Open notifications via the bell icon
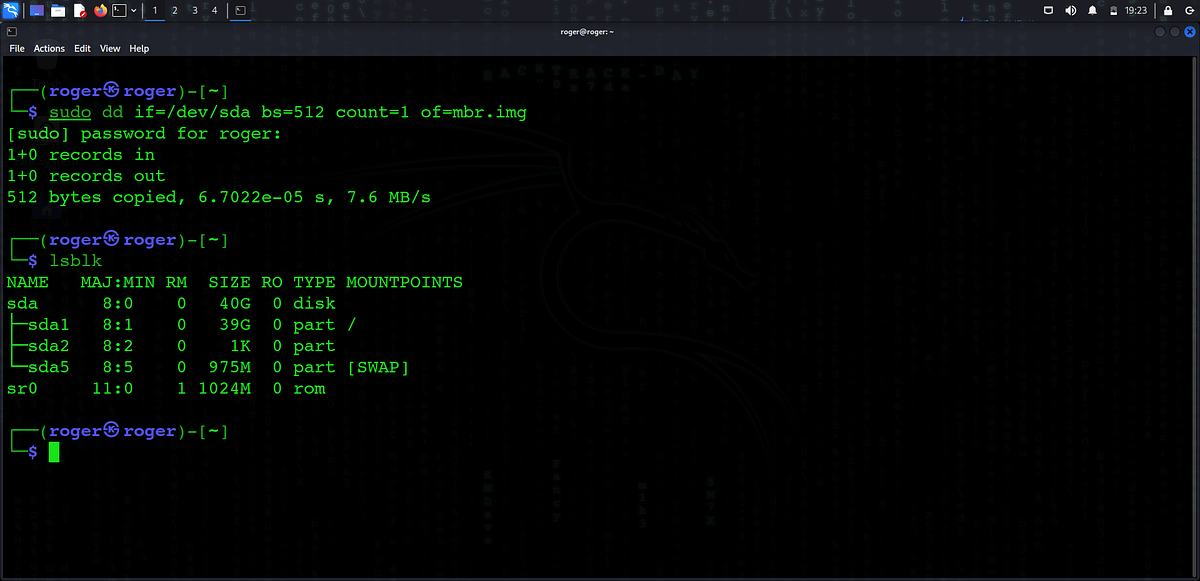The height and width of the screenshot is (581, 1200). pos(1092,10)
